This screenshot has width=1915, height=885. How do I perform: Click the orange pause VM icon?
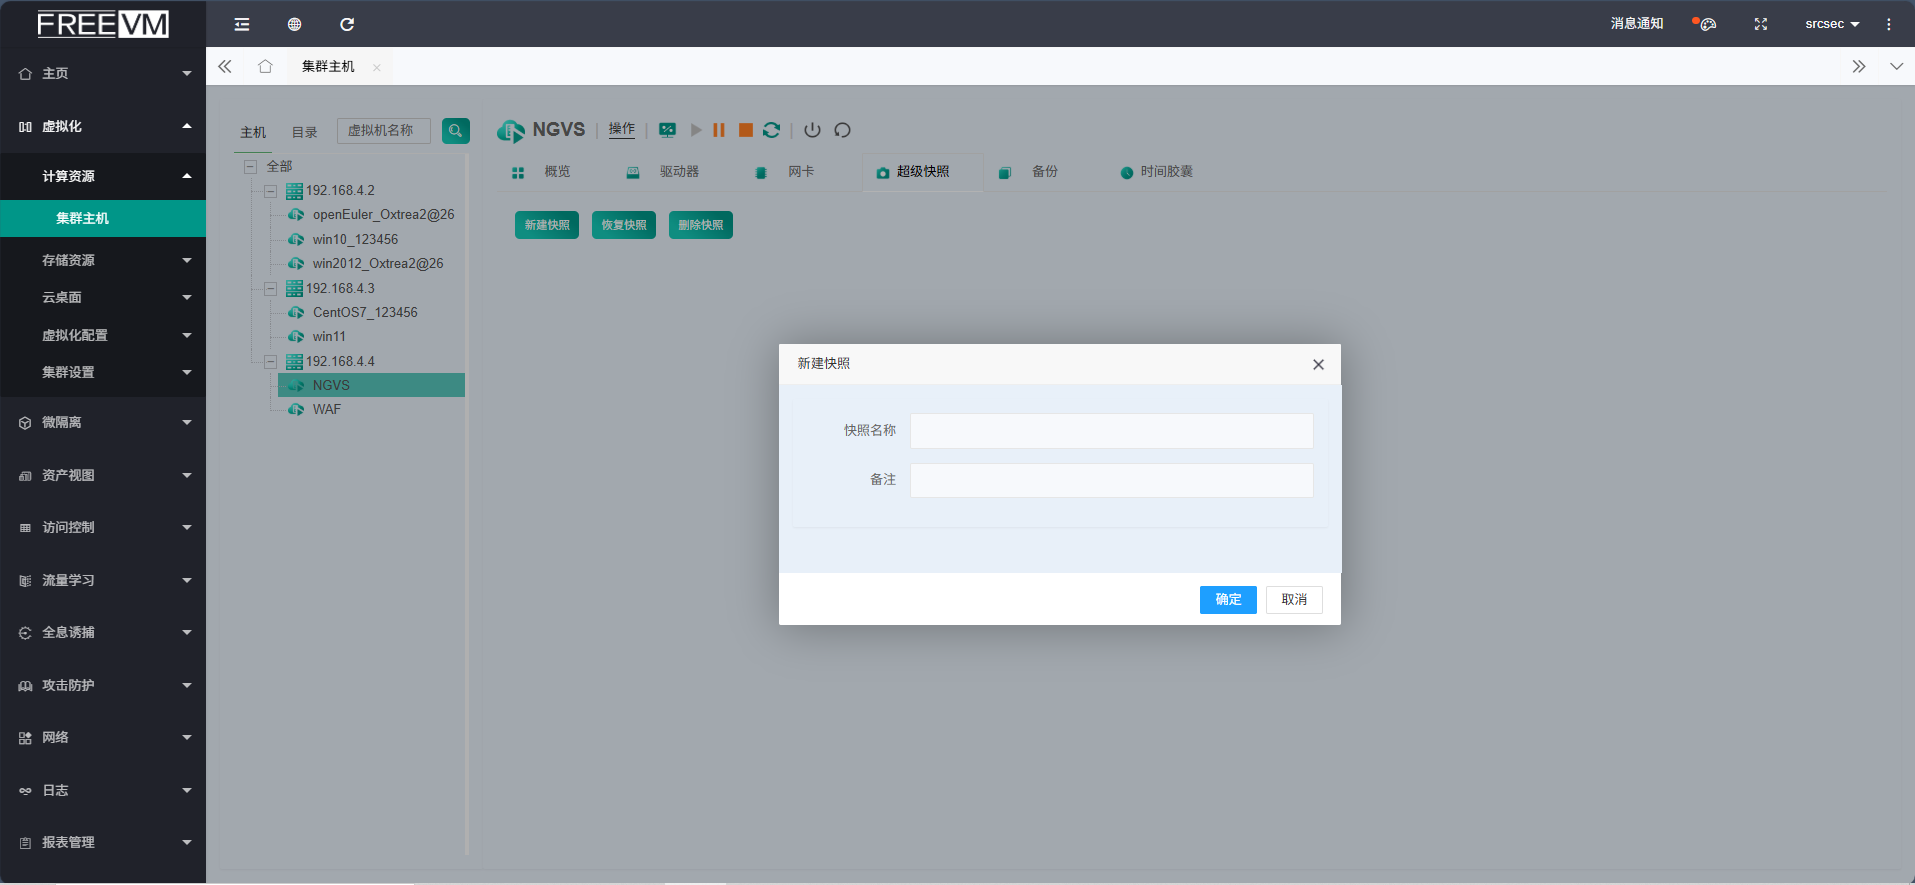pyautogui.click(x=719, y=130)
